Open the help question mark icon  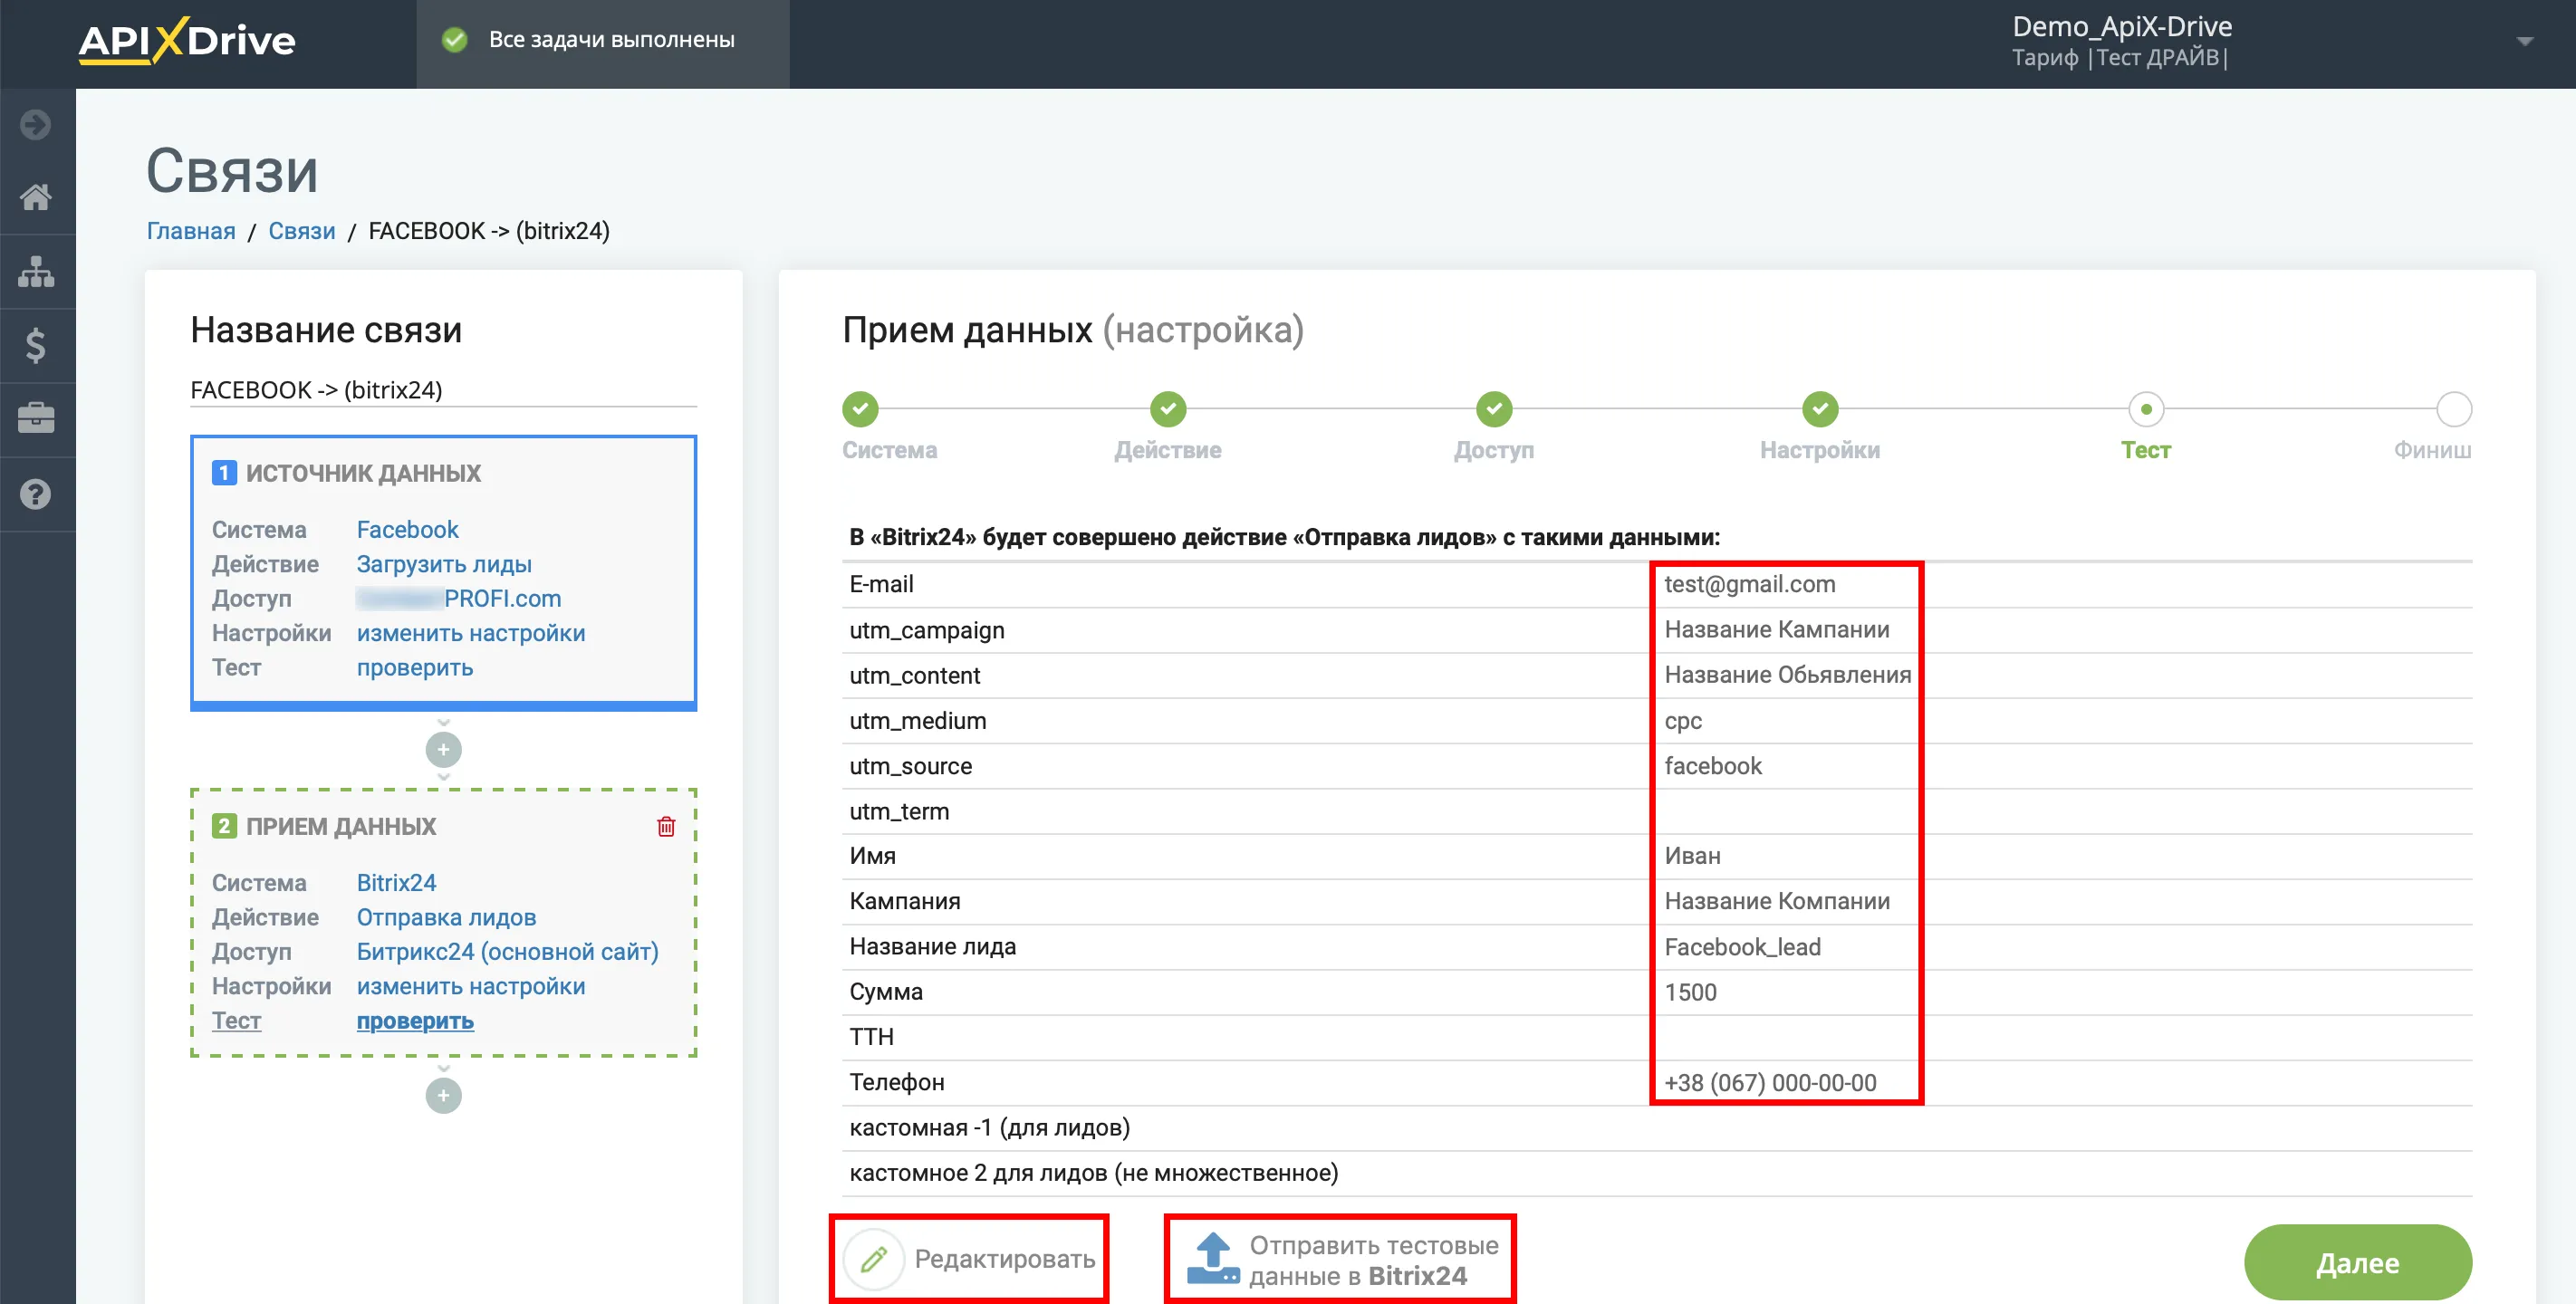pos(36,494)
